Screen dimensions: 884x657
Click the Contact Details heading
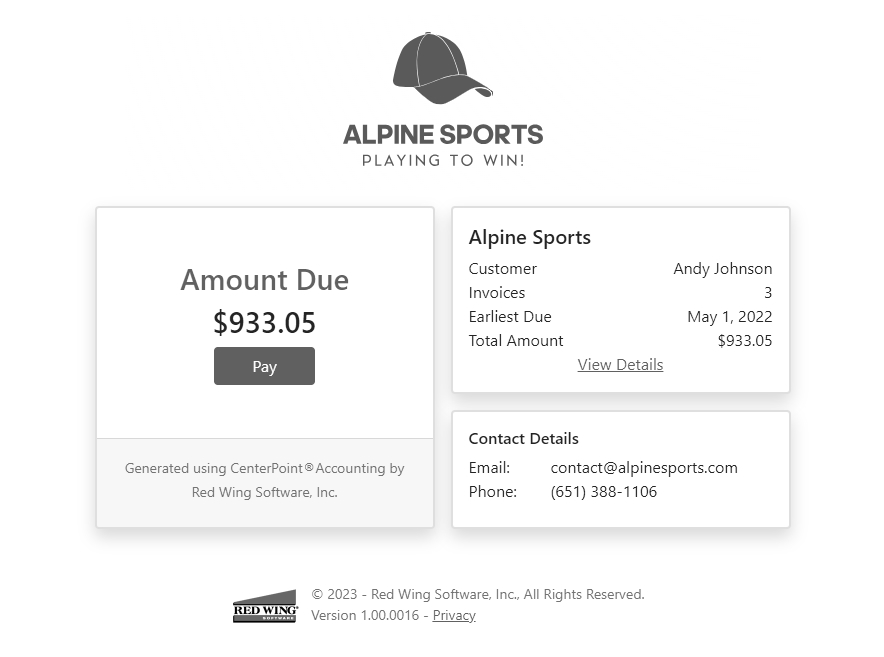[523, 439]
